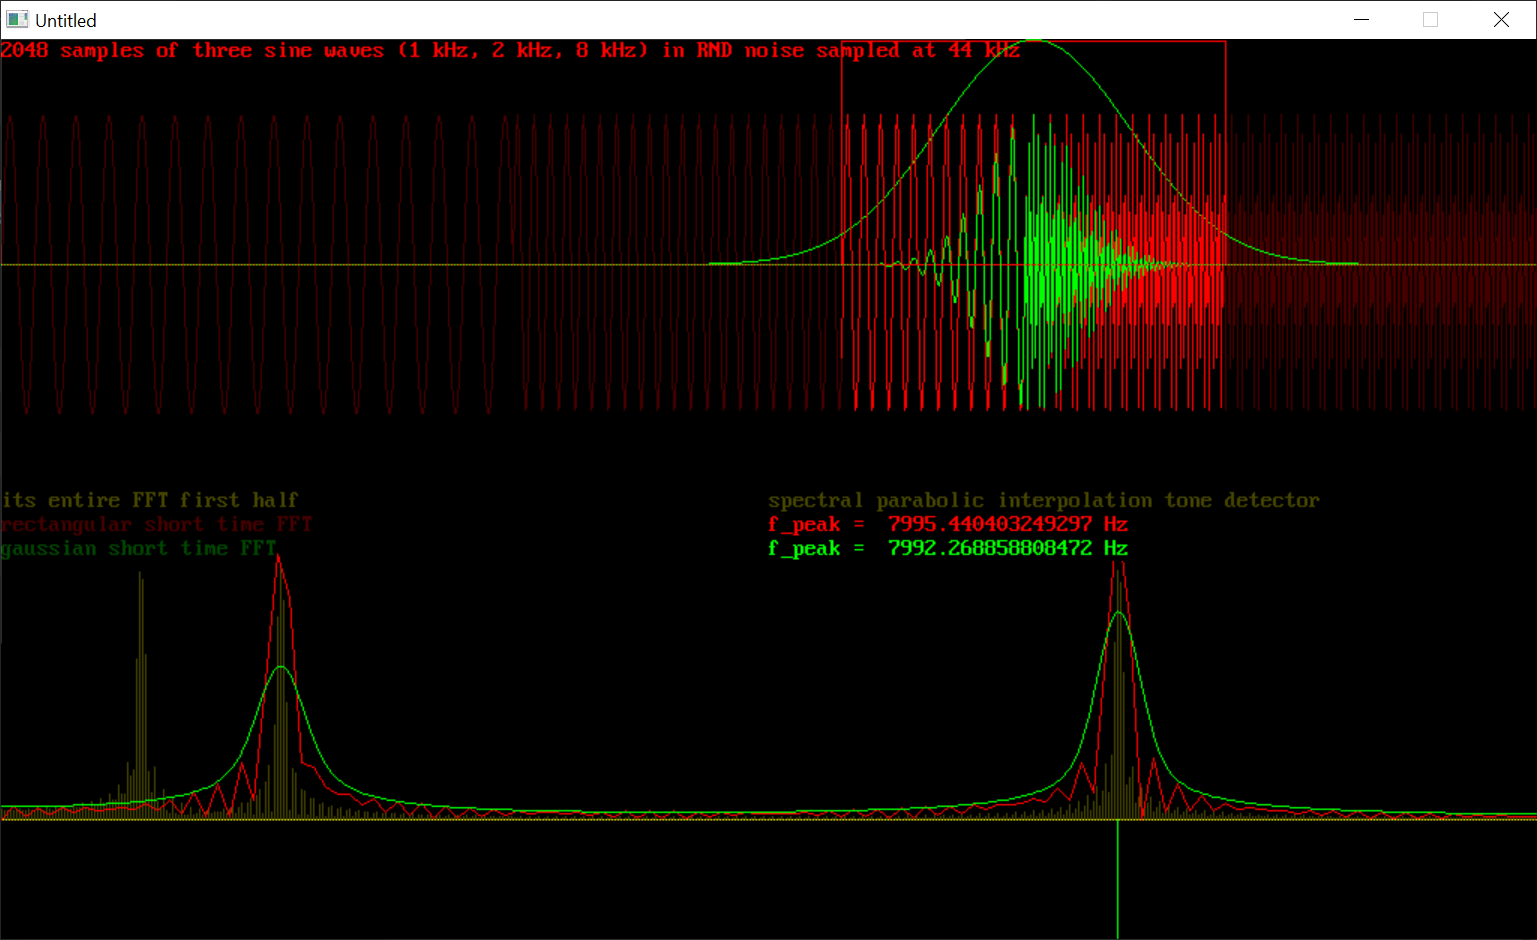Select the "rectangular short time FFT" legend label
Screen dimensions: 1537x940
pos(157,524)
